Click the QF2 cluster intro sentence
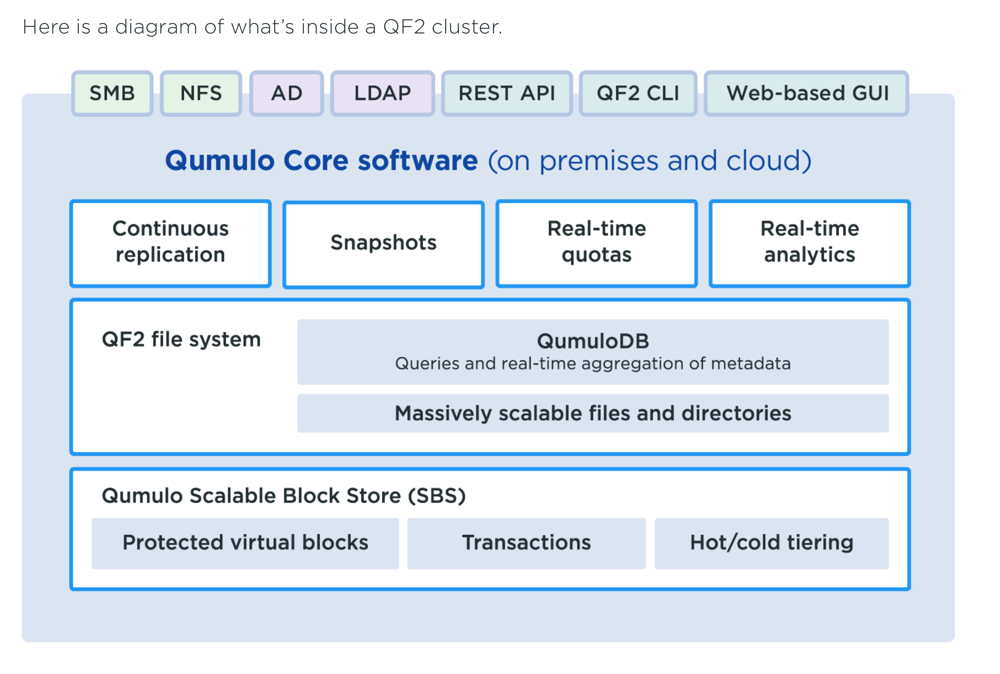Image resolution: width=1000 pixels, height=674 pixels. coord(262,27)
